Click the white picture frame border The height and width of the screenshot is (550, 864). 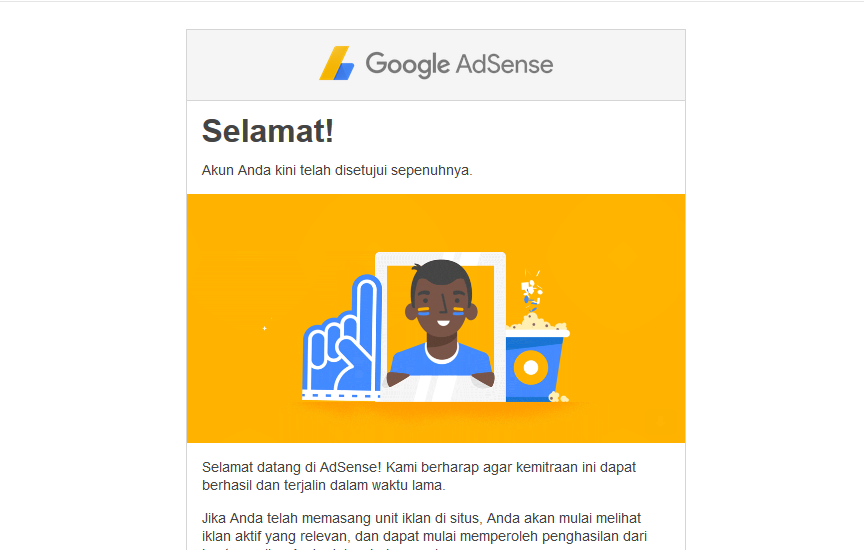click(440, 259)
